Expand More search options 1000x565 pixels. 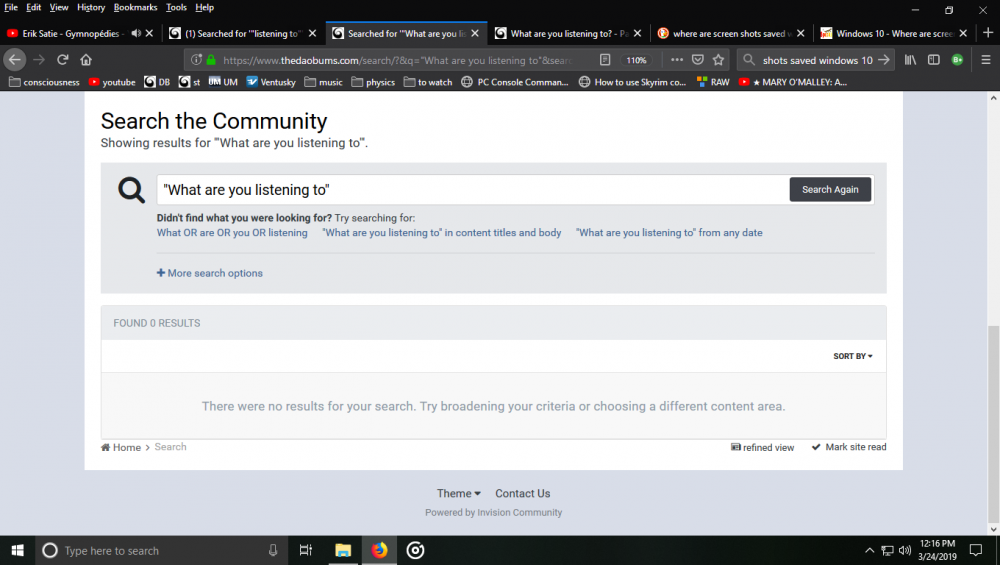click(210, 273)
